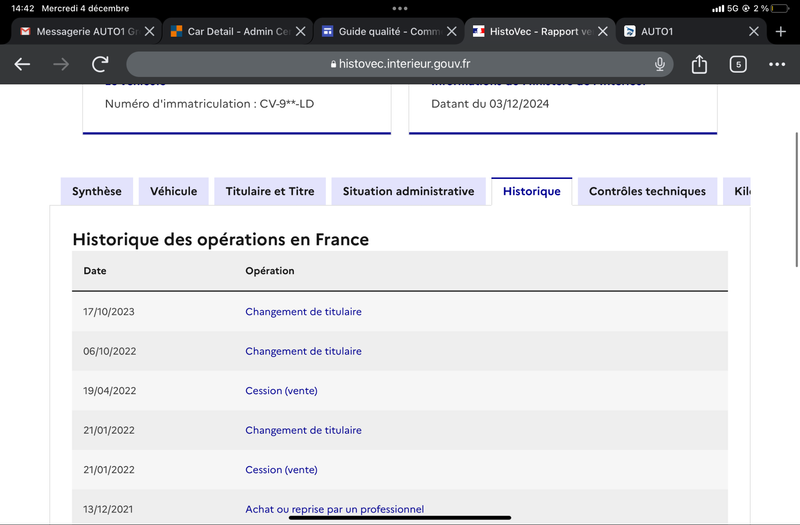The width and height of the screenshot is (800, 525).
Task: Click Changement de titulaire dated 21/01/2022
Action: click(x=303, y=430)
